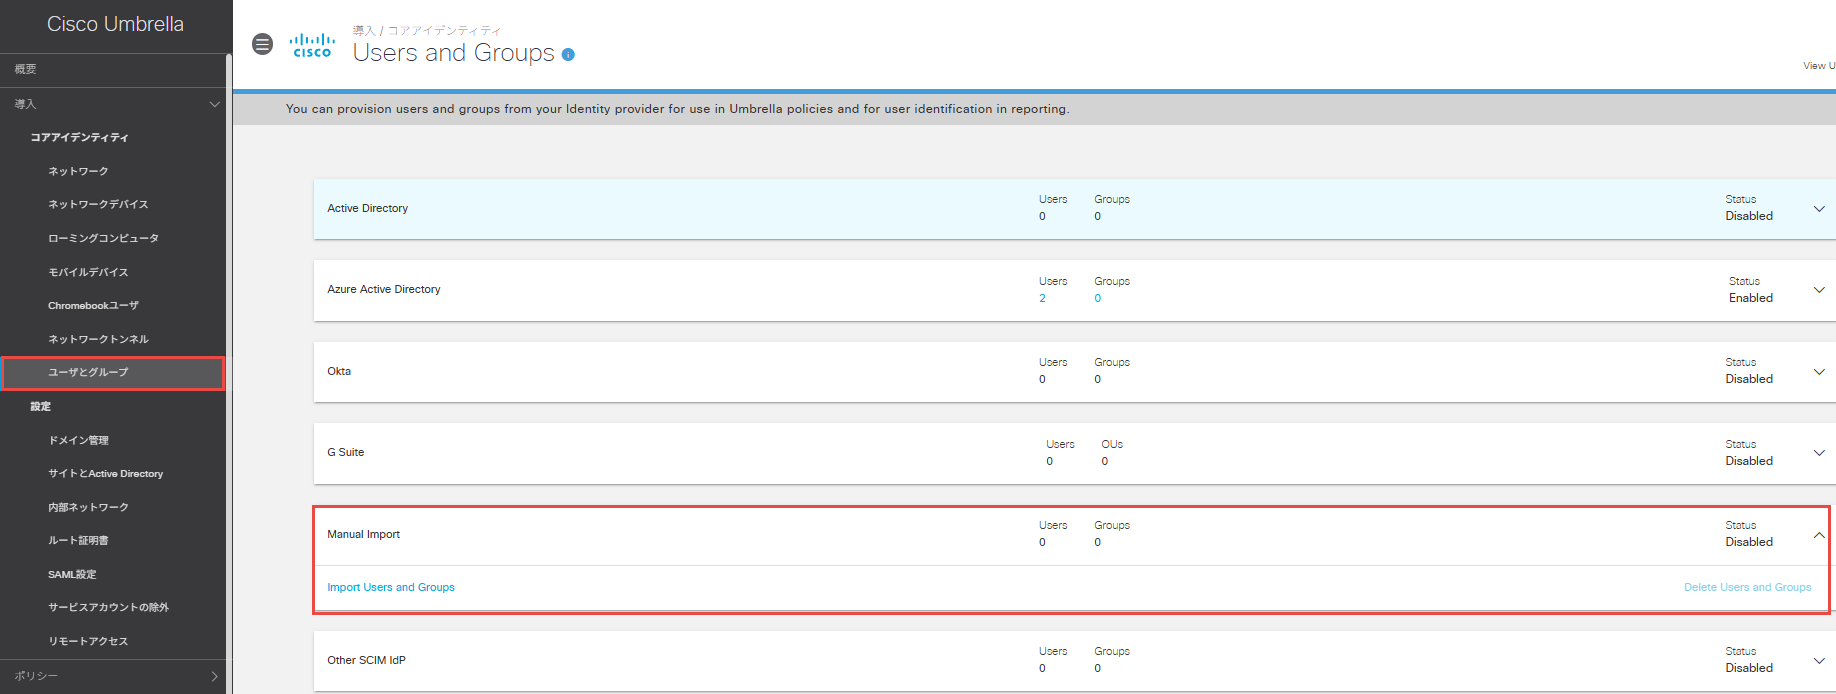1836x694 pixels.
Task: Expand the Azure Active Directory row
Action: click(x=1819, y=290)
